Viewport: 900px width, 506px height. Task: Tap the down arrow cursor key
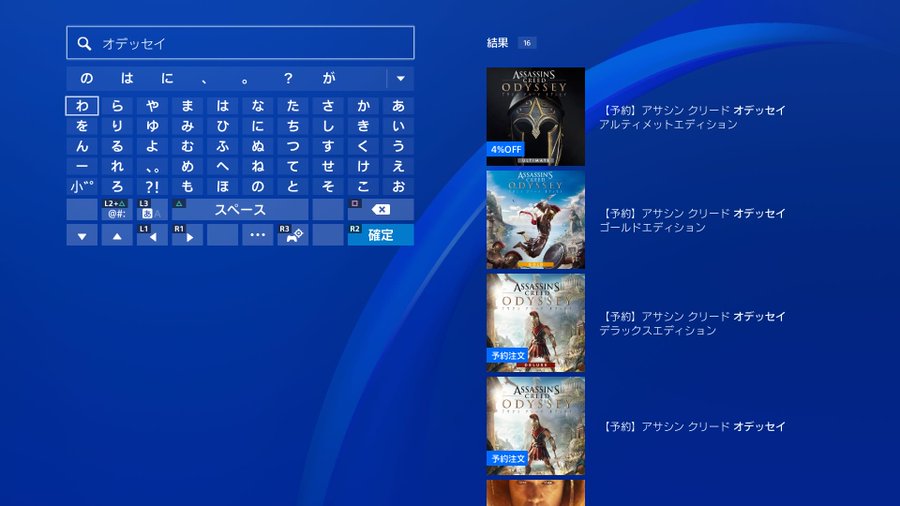pos(82,235)
